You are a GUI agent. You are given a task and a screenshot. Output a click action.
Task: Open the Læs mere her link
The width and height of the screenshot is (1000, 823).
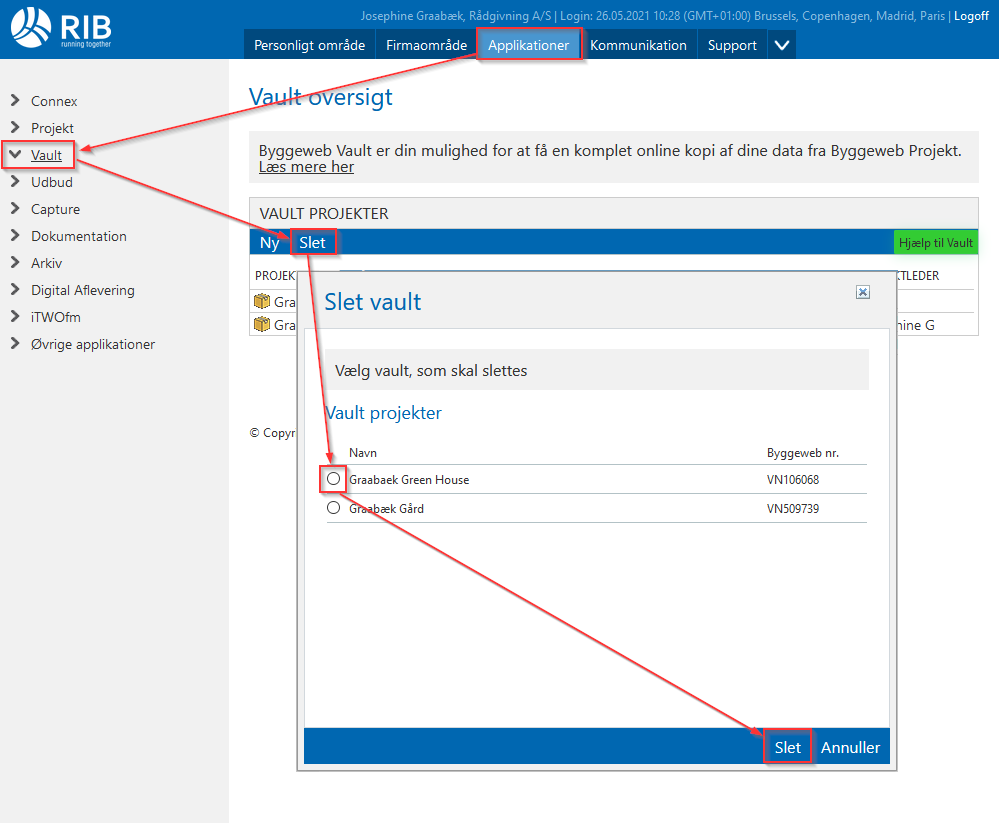(306, 167)
